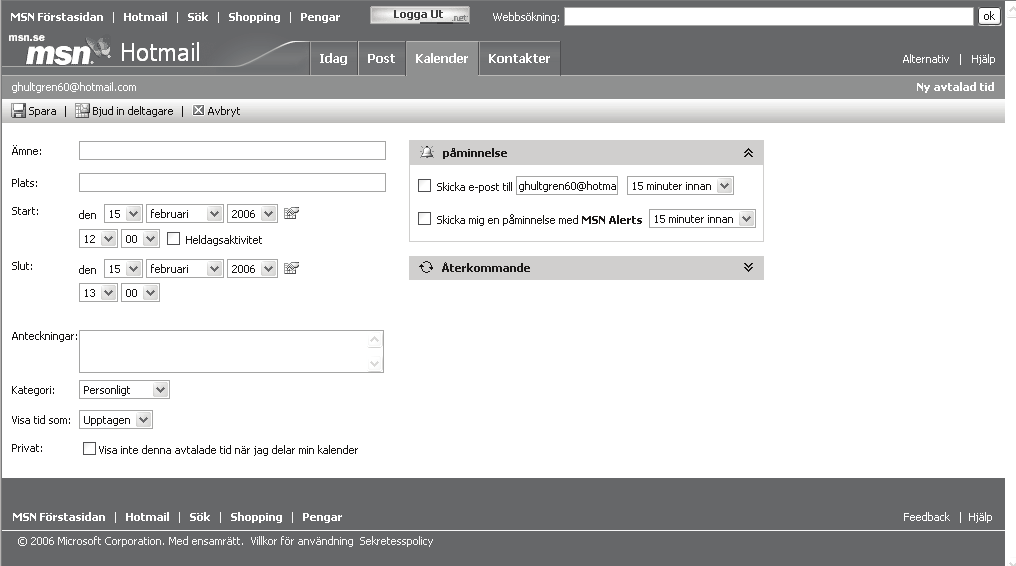The height and width of the screenshot is (566, 1016).
Task: Open the footer Sök link
Action: pos(200,517)
